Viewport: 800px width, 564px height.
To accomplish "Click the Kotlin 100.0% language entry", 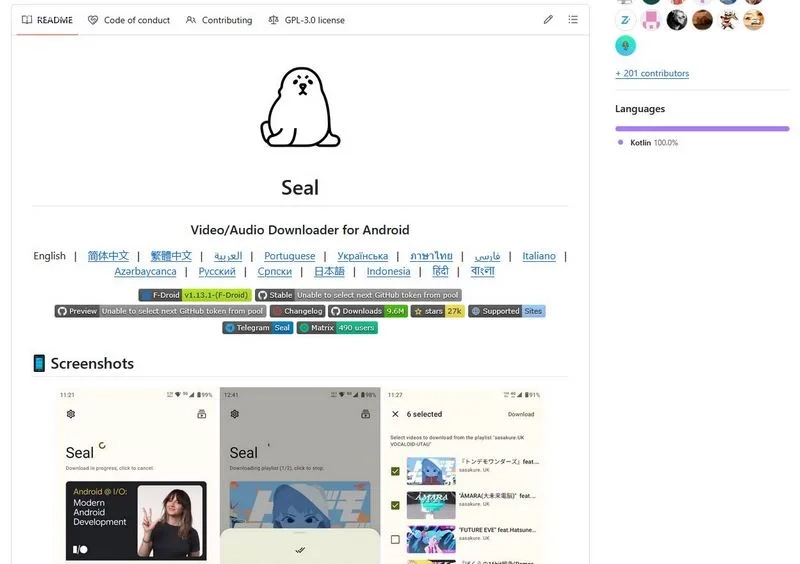I will click(x=648, y=143).
